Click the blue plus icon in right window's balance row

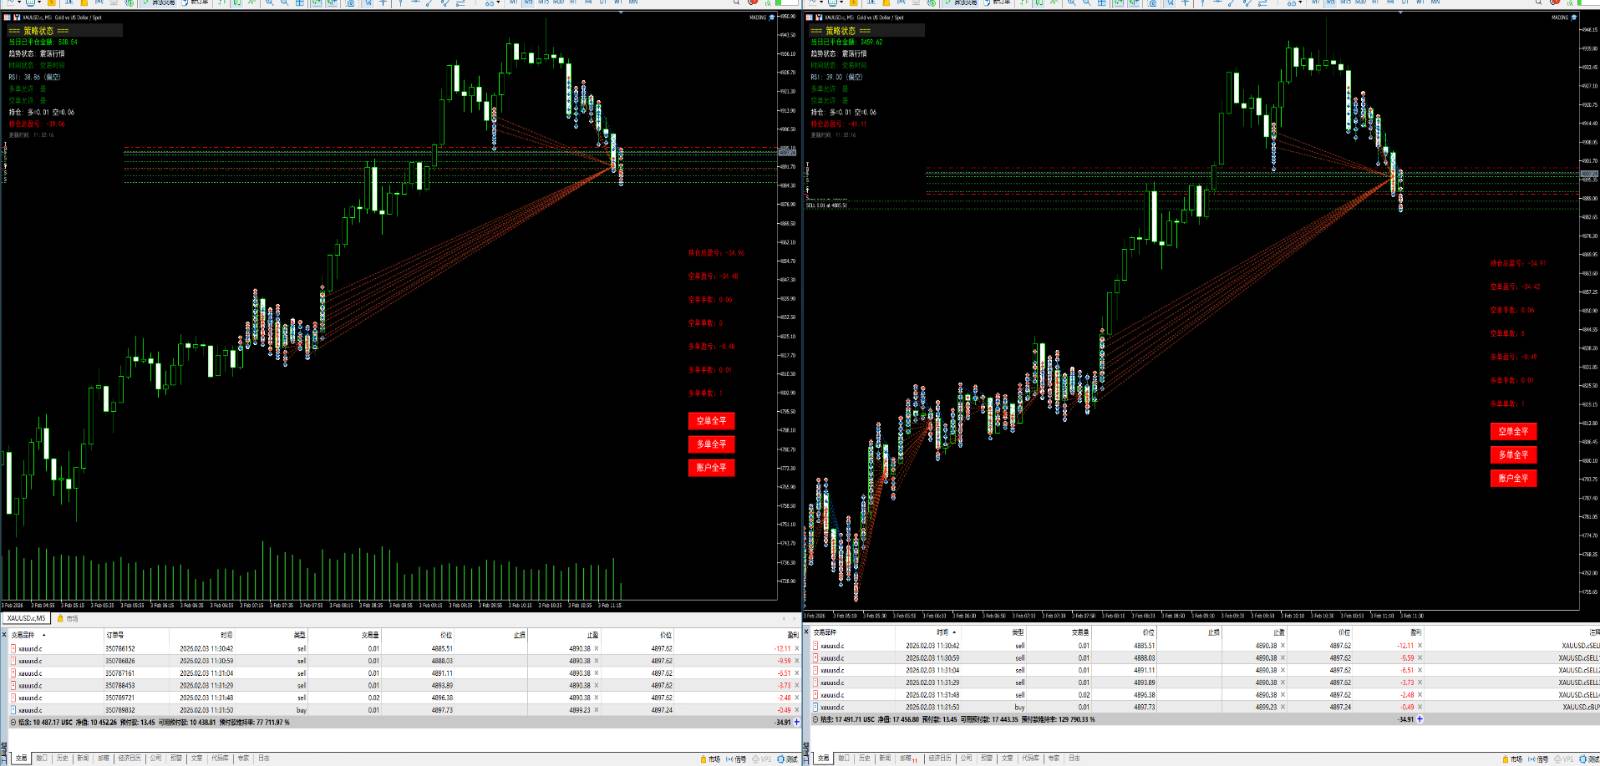[1419, 718]
